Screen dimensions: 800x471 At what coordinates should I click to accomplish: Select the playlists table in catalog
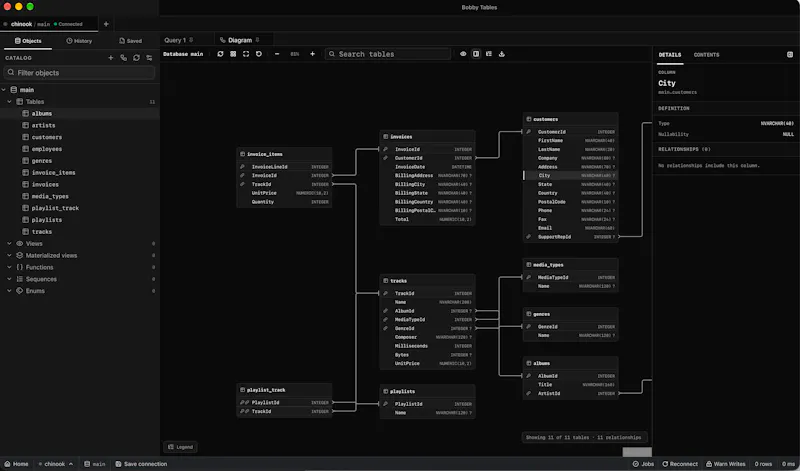click(80, 219)
